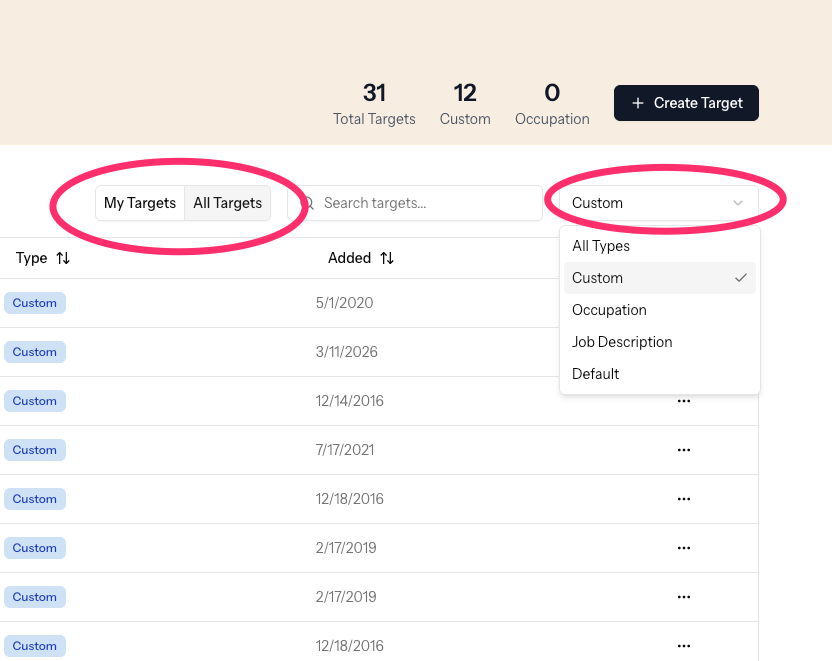
Task: Click the Custom badge in 7/17/2021 row
Action: [35, 450]
